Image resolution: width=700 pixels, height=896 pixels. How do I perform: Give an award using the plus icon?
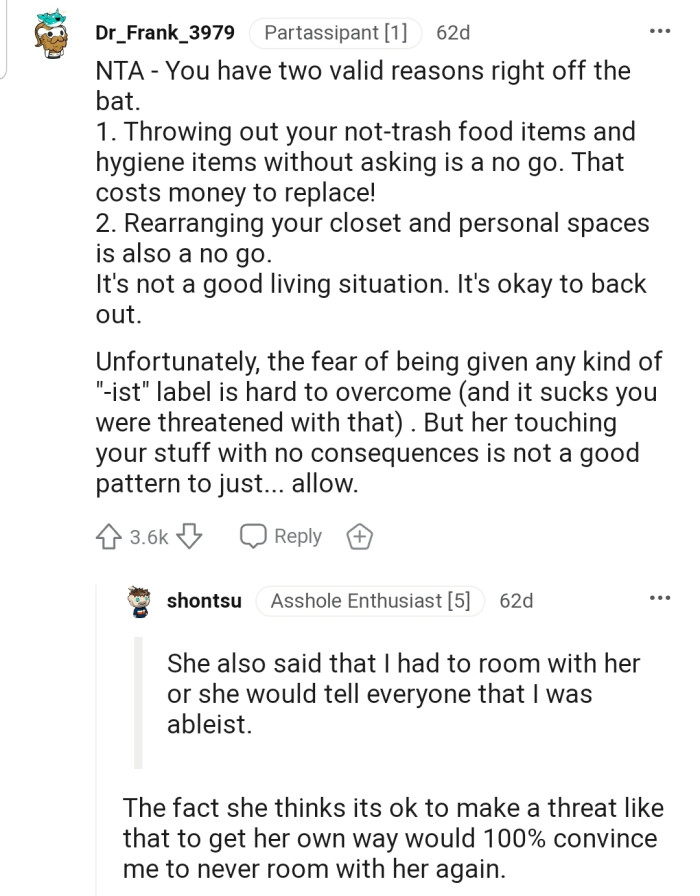(359, 537)
